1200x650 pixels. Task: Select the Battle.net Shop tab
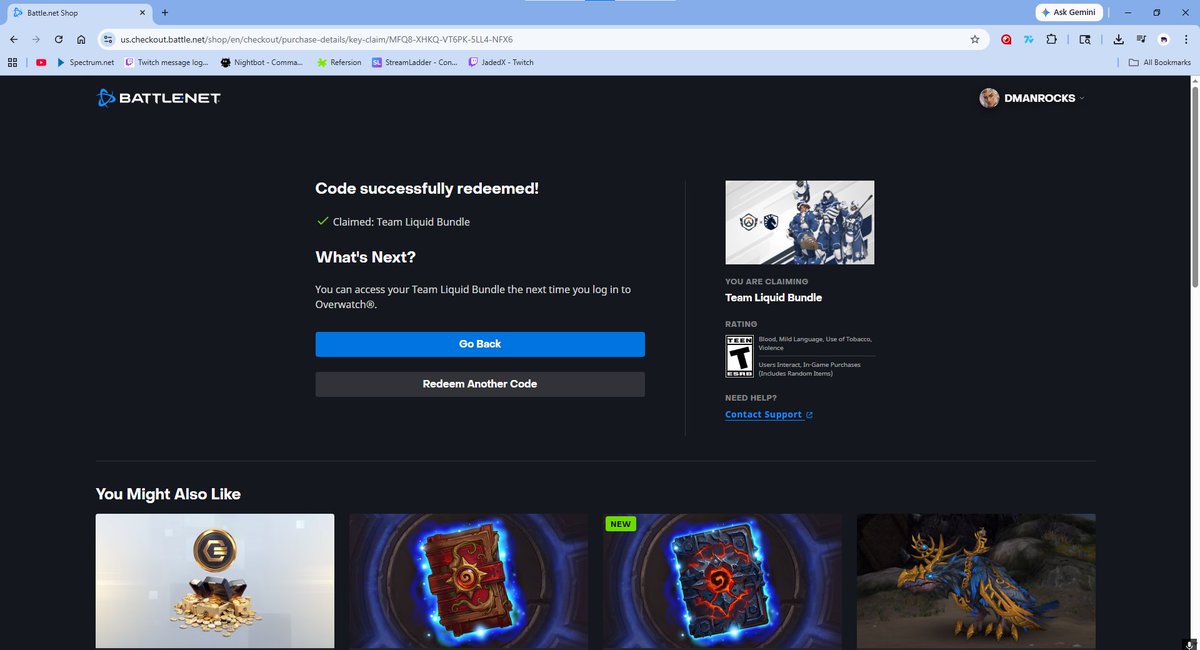pos(80,12)
